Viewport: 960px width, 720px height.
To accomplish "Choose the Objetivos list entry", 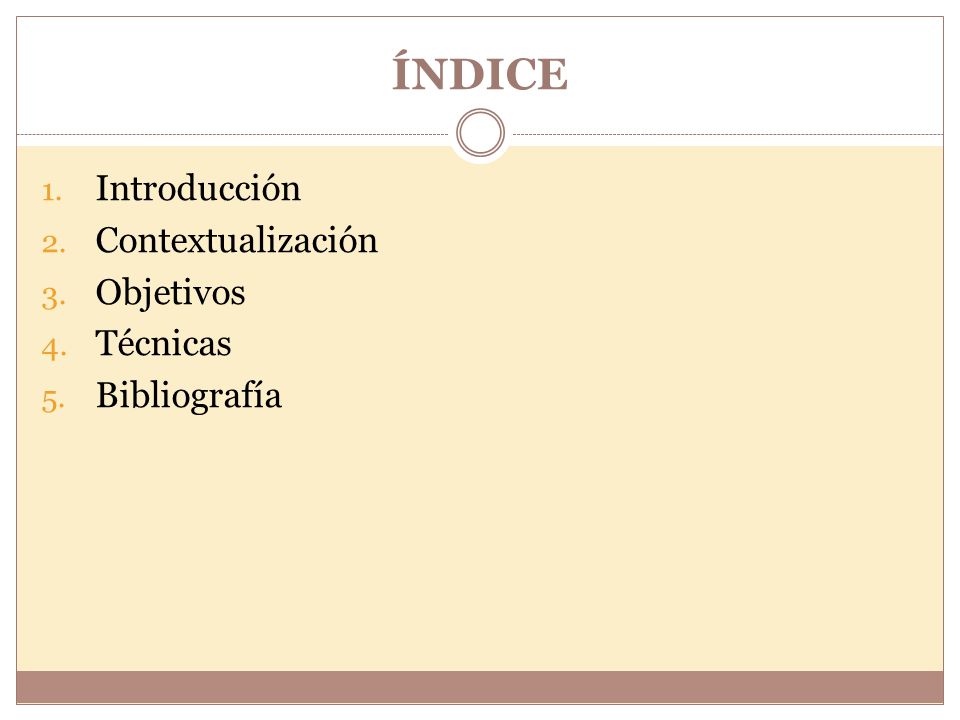I will point(170,293).
